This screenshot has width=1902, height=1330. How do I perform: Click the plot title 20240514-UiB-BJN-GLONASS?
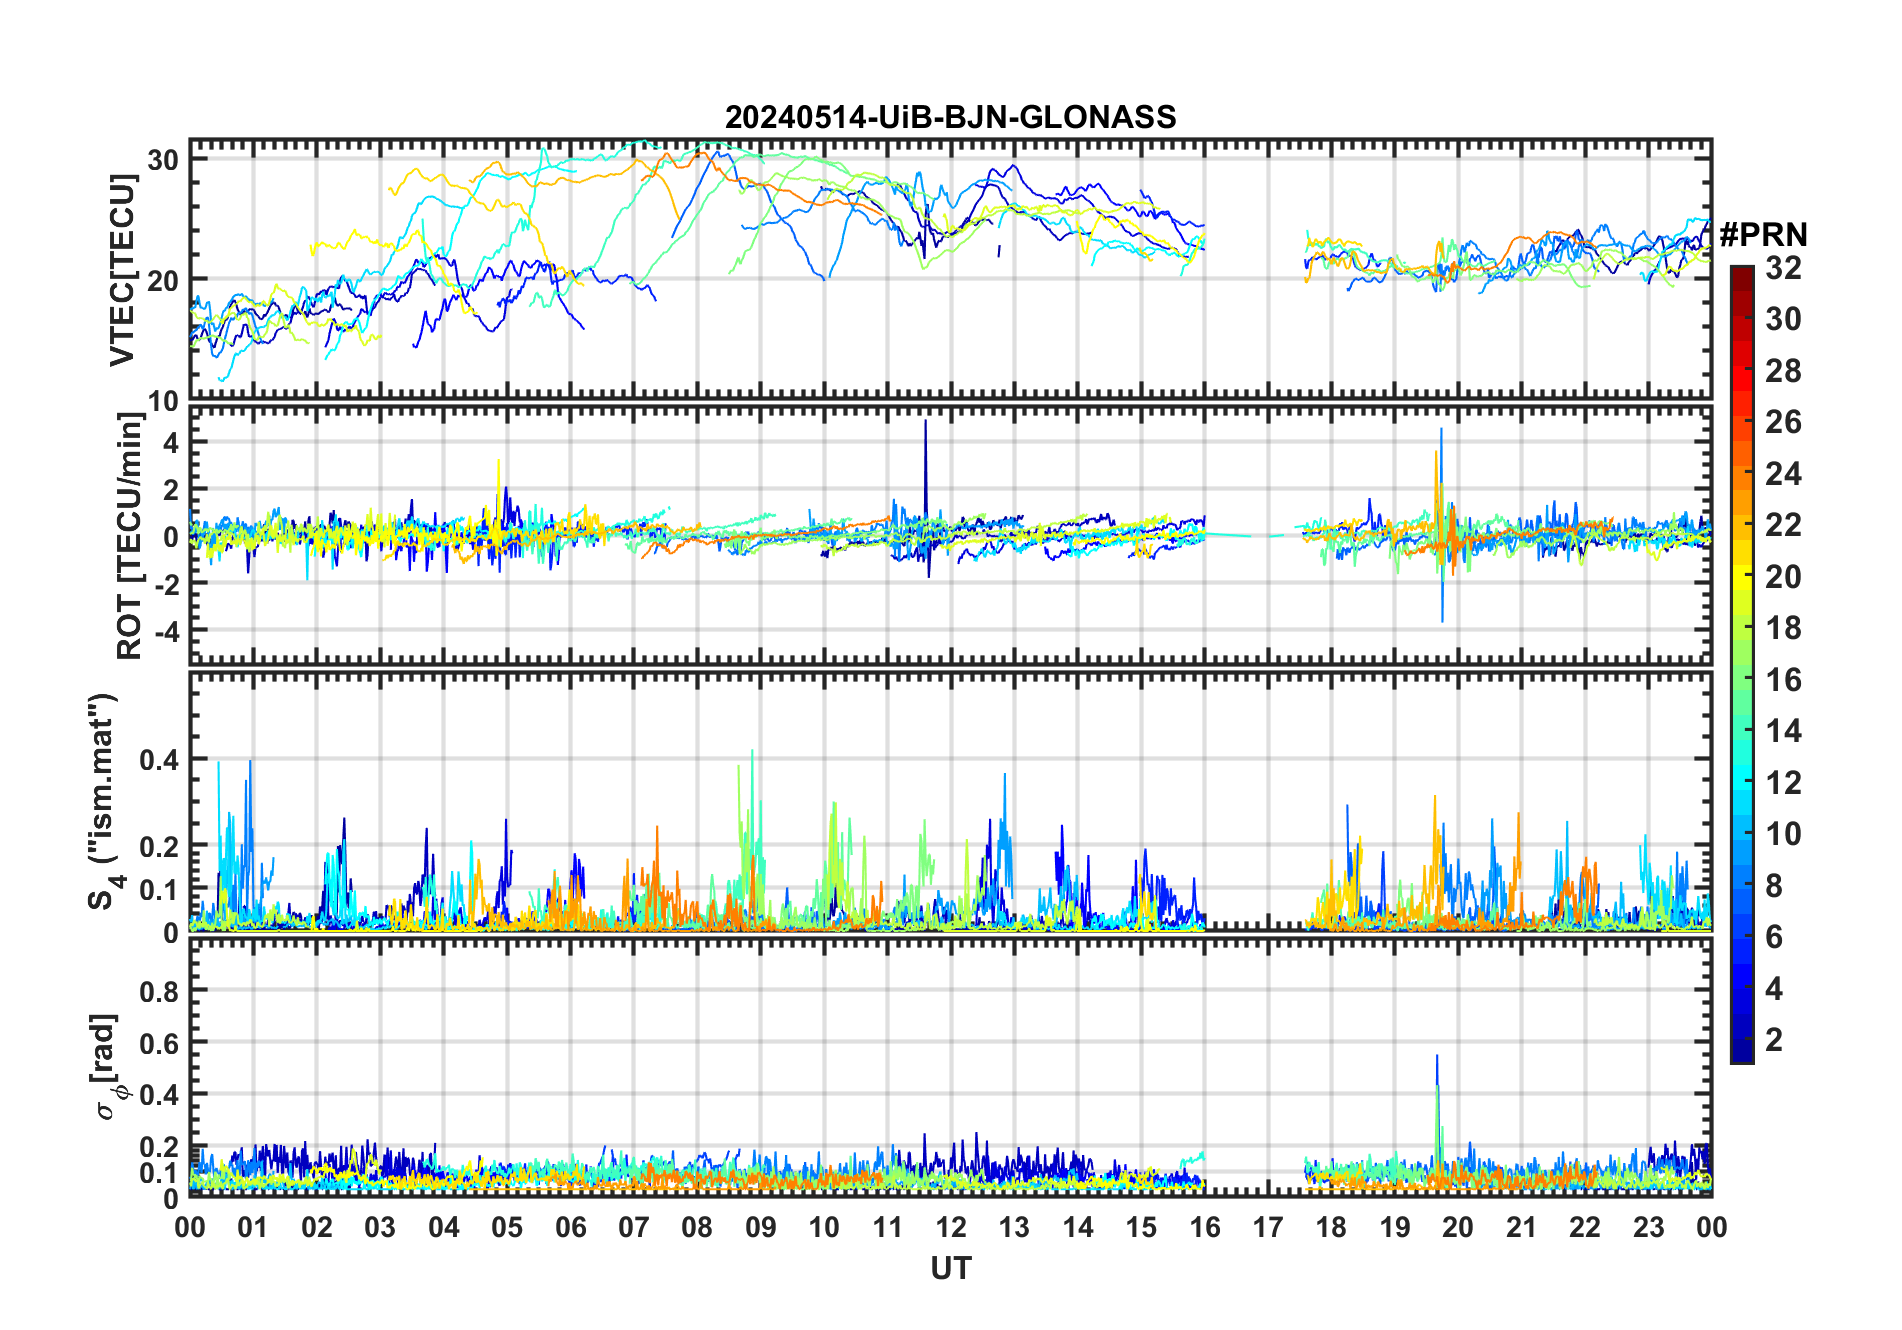point(950,118)
